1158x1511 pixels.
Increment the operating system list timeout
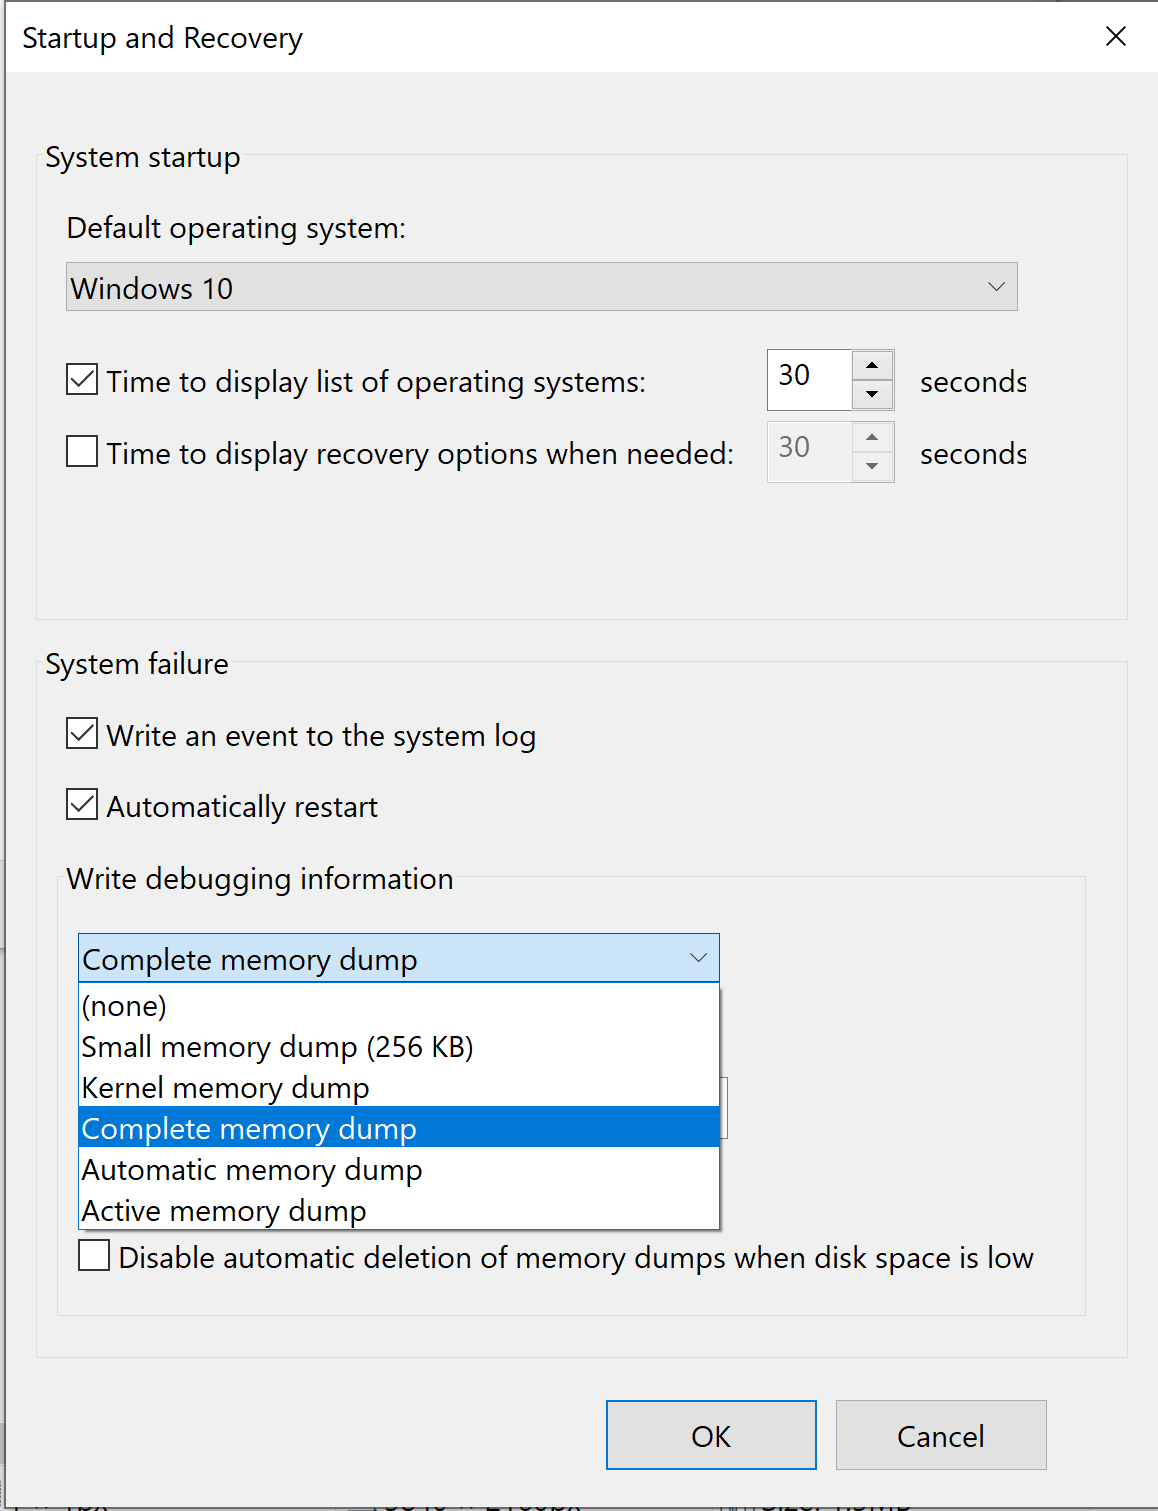pos(872,364)
